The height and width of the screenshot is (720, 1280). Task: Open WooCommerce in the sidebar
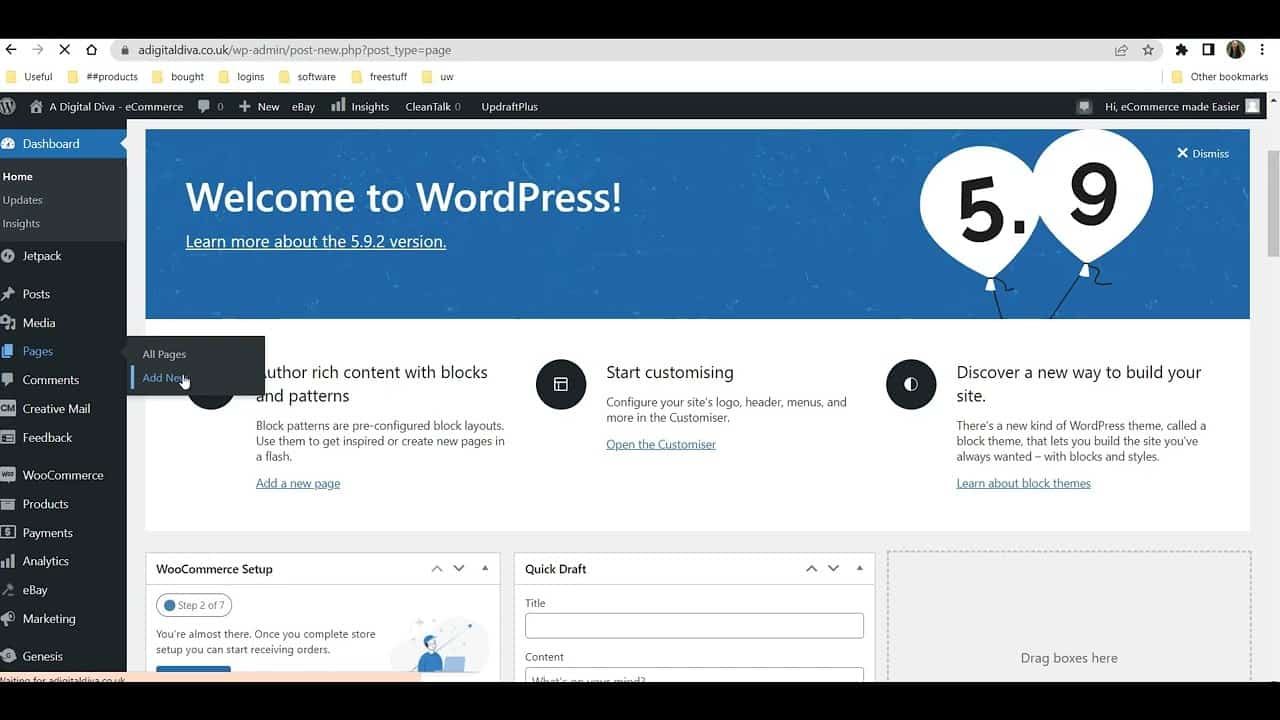click(63, 475)
